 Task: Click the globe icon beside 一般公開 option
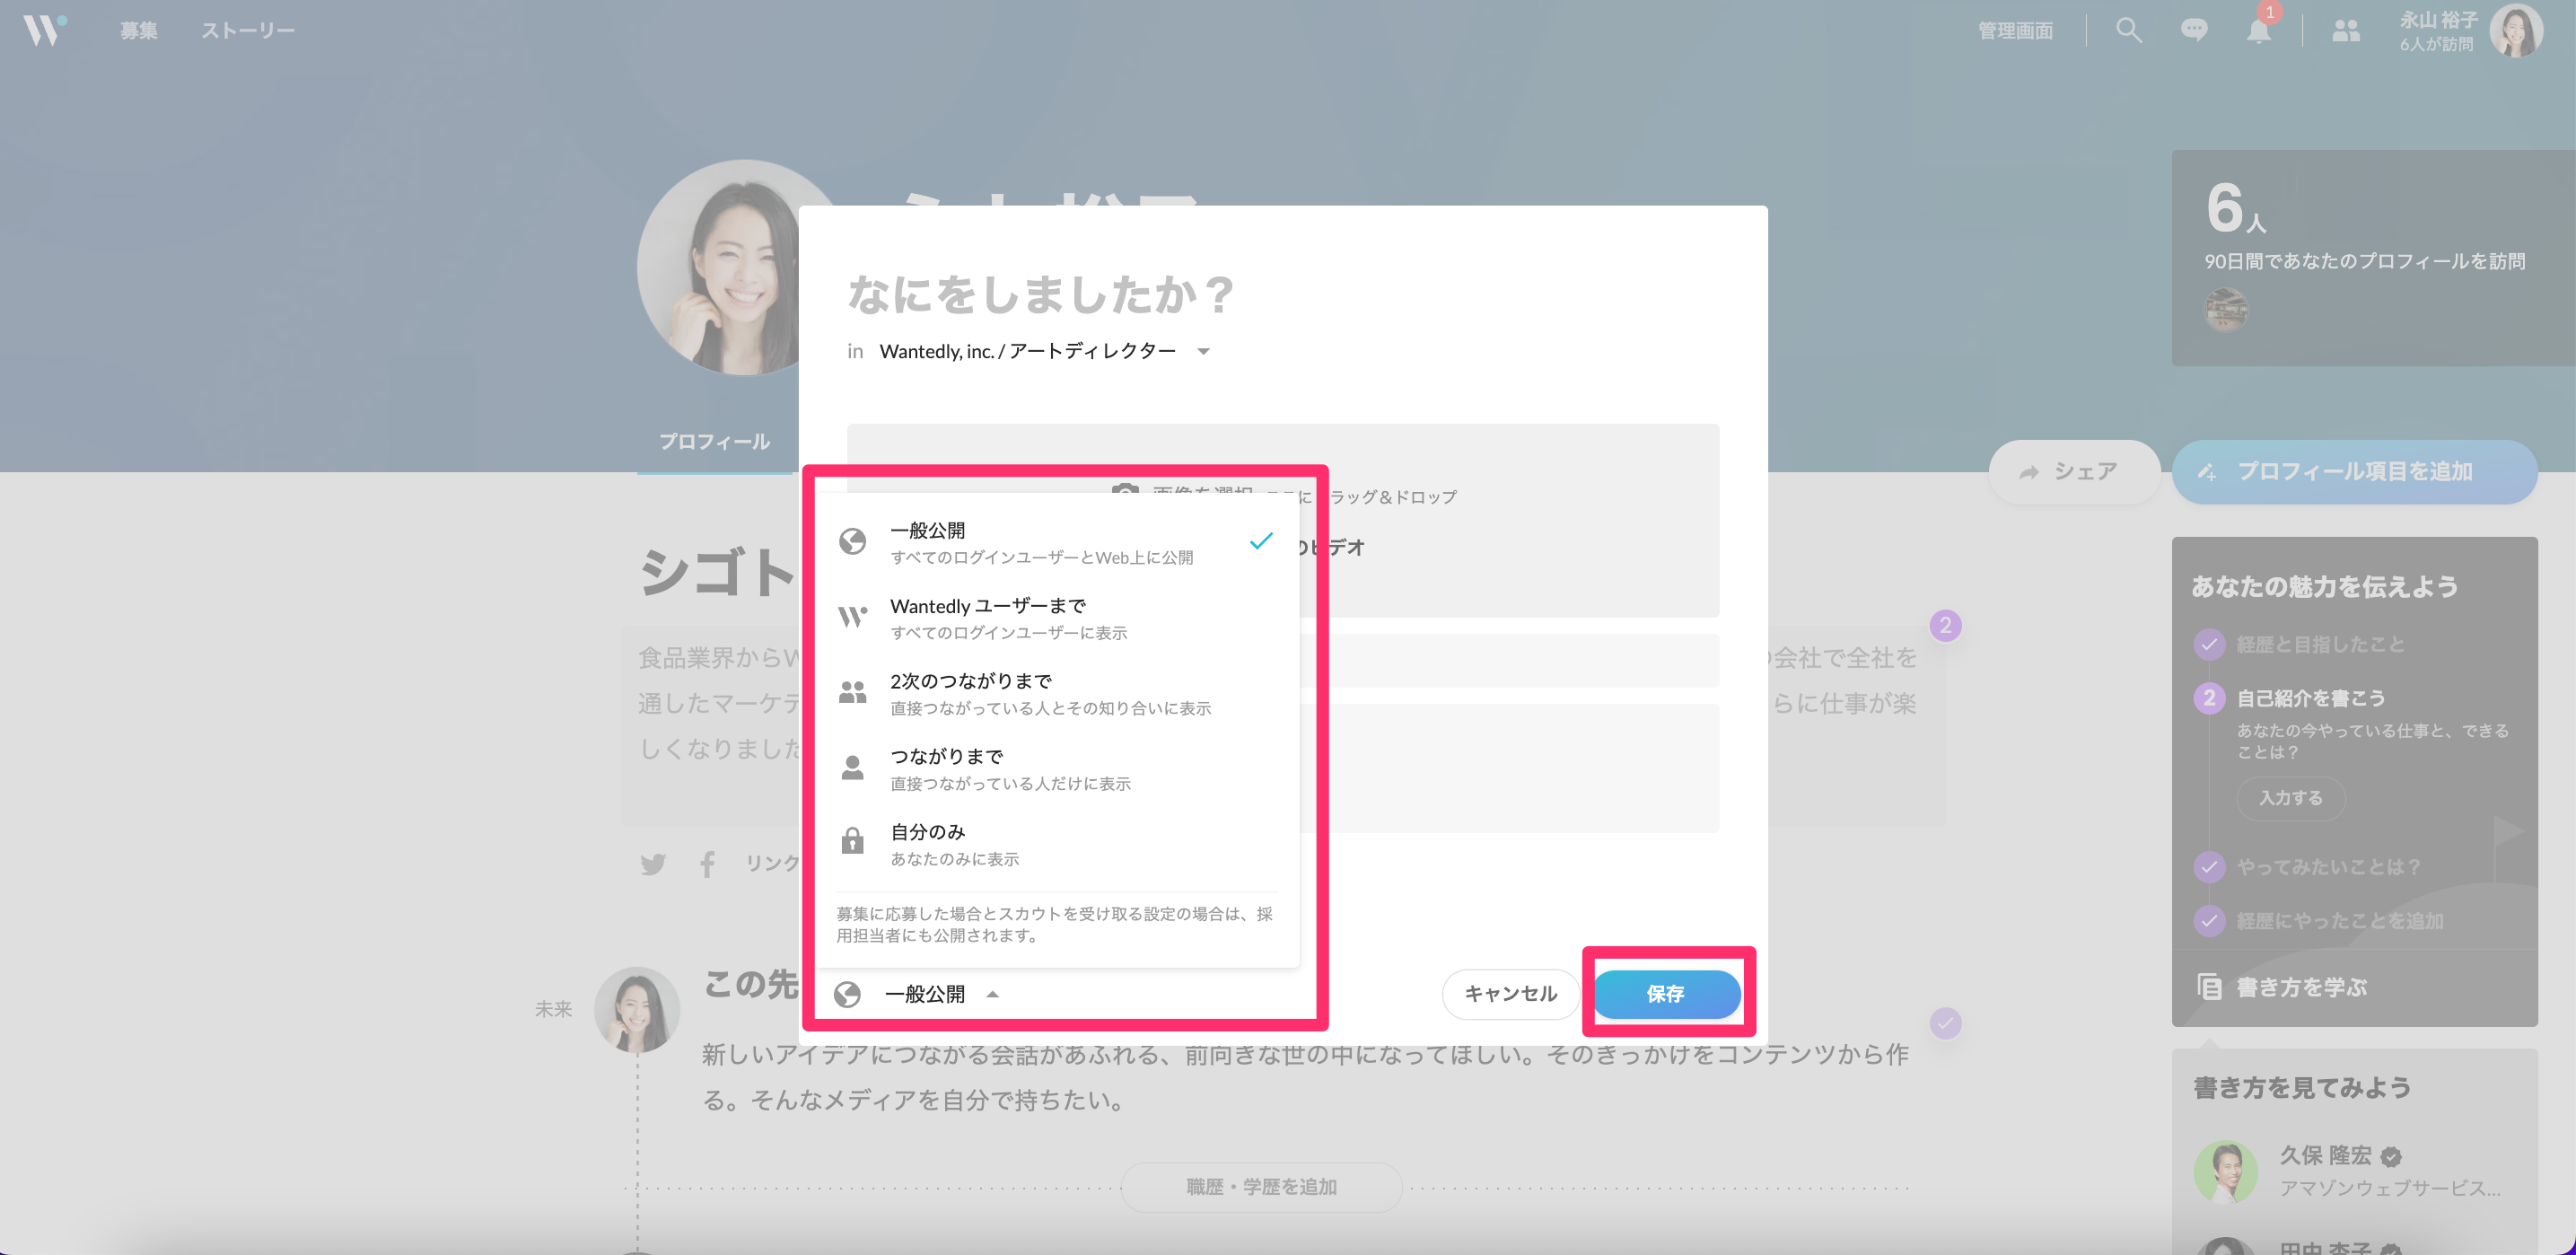(x=852, y=541)
